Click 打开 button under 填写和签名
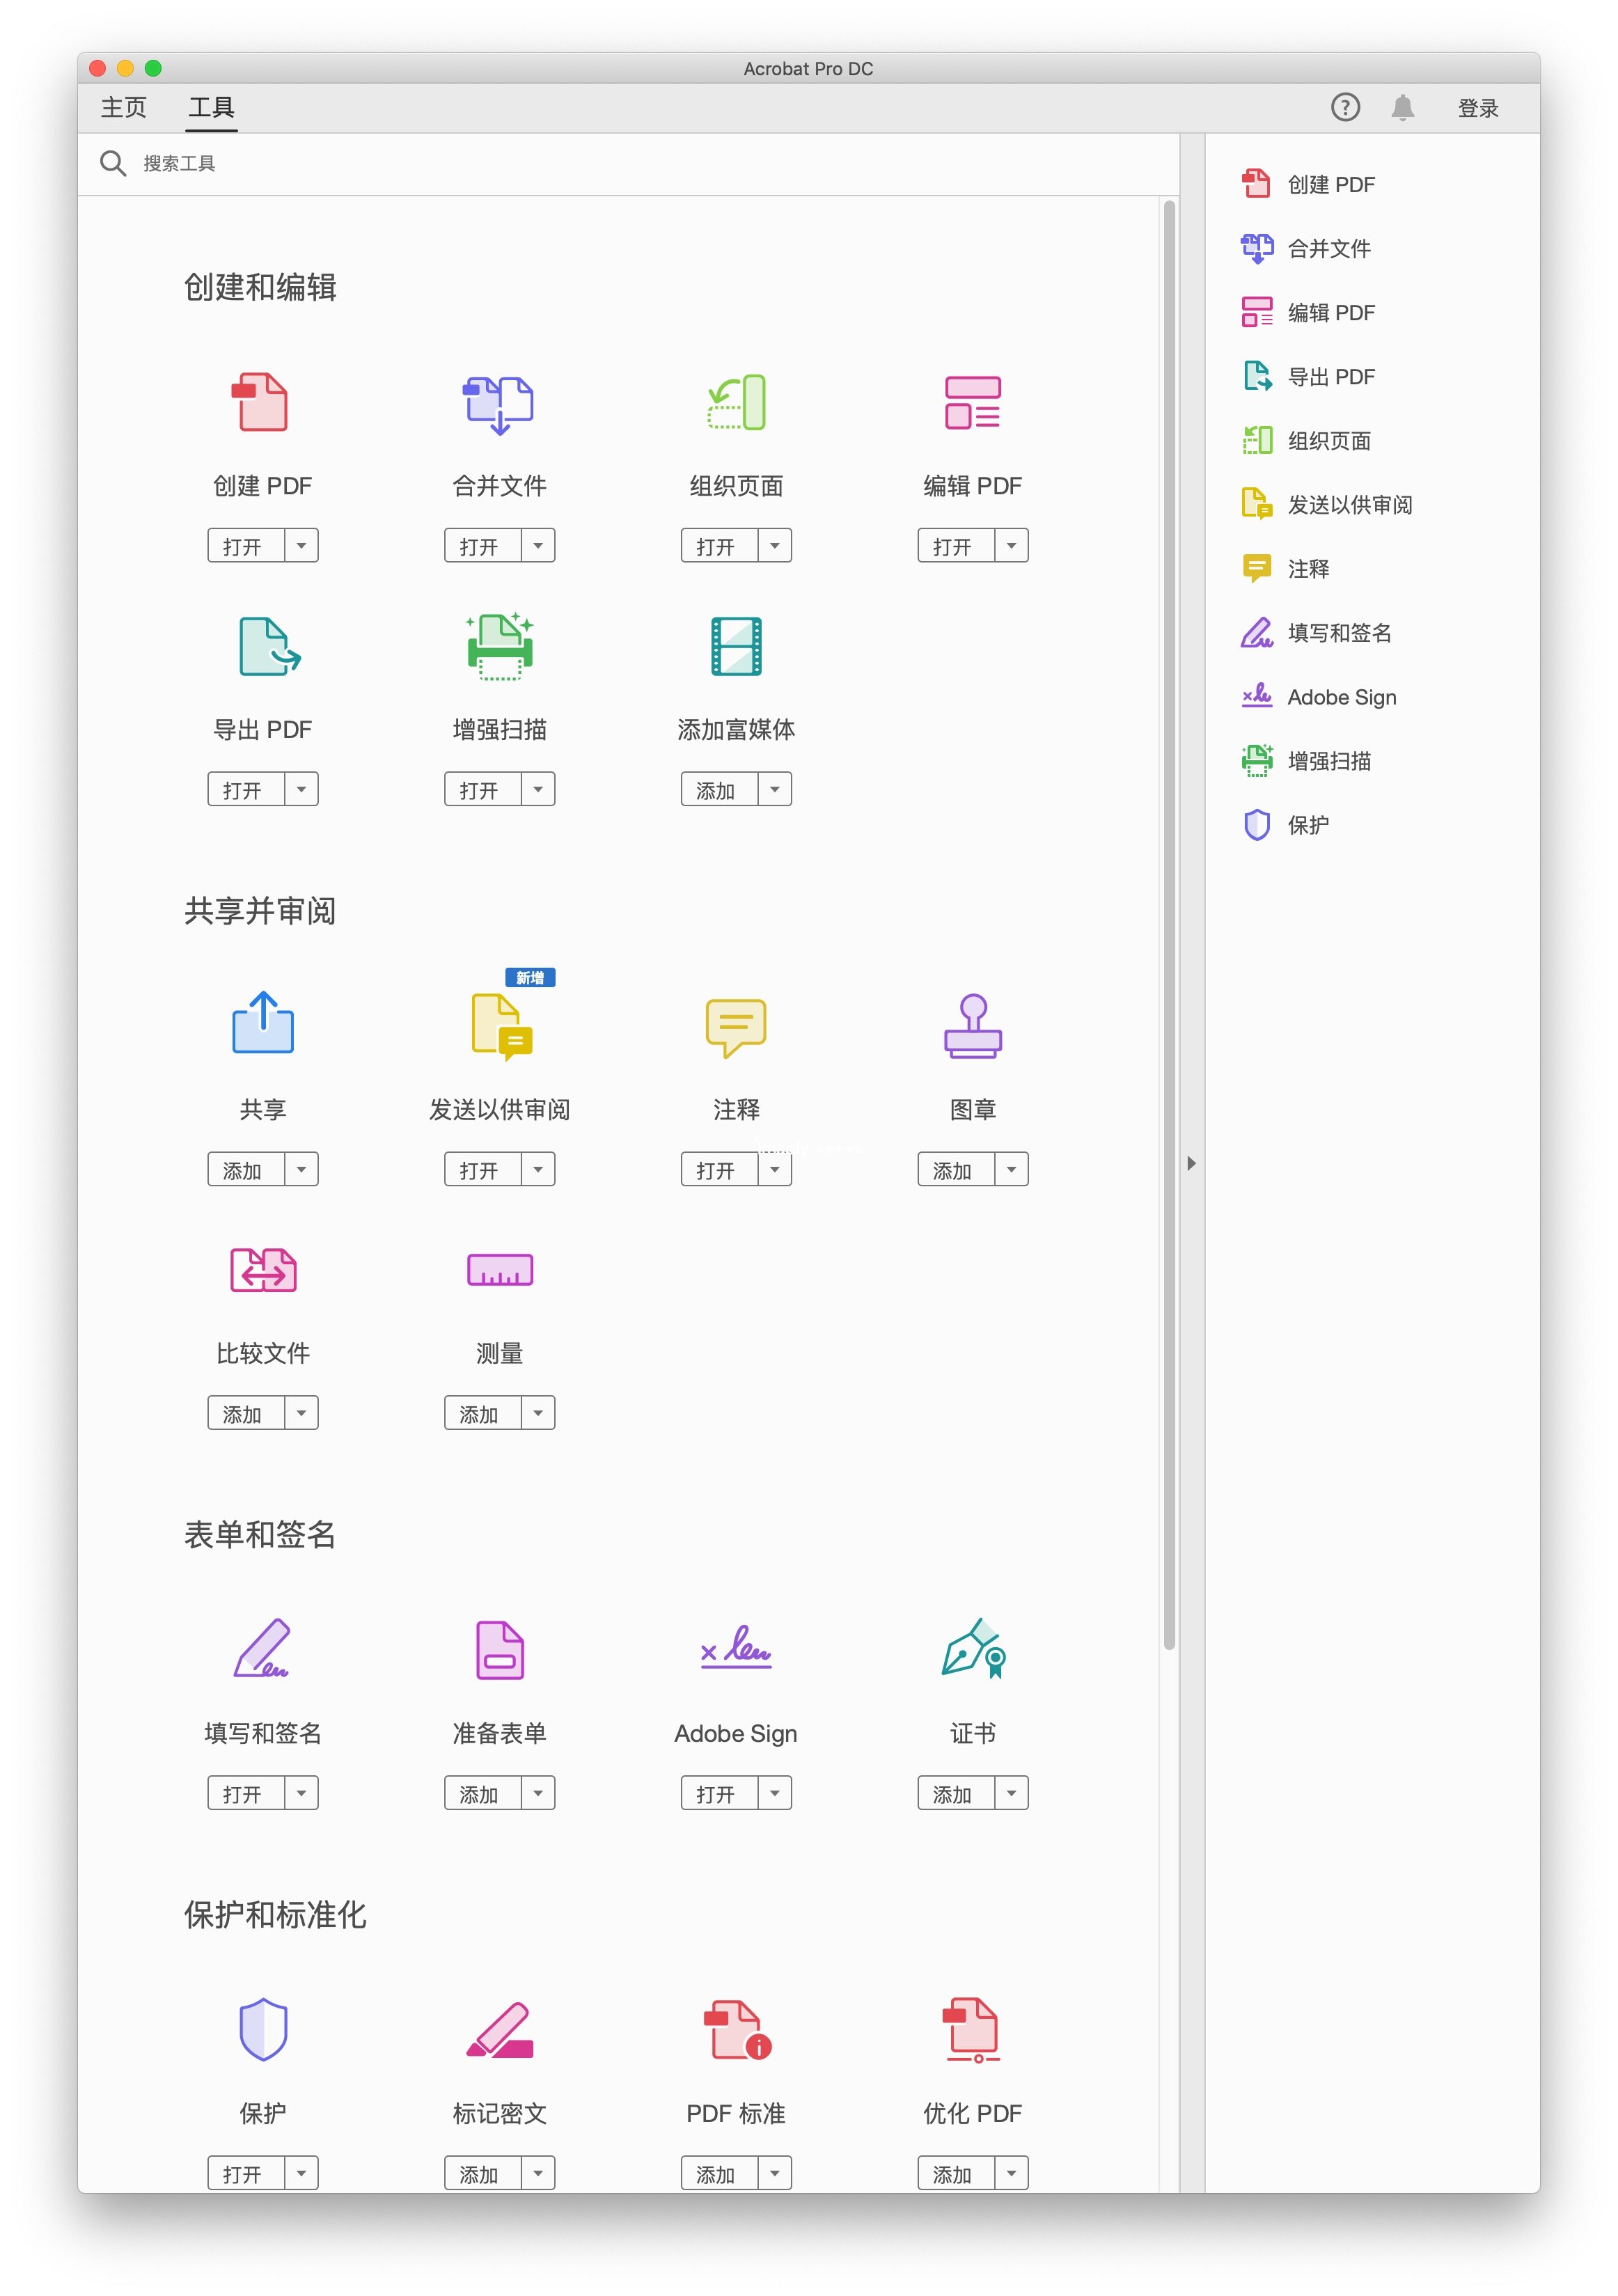 click(245, 1793)
